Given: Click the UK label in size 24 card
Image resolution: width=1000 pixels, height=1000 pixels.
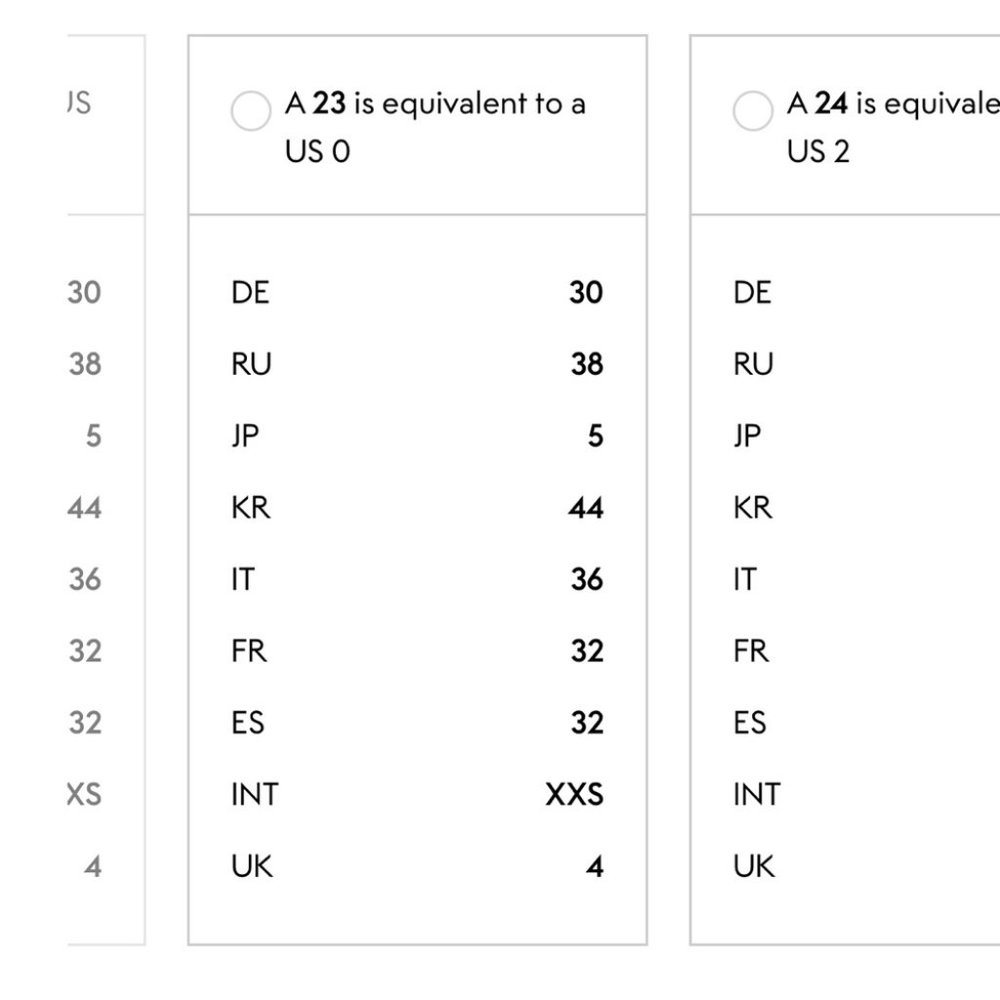Looking at the screenshot, I should click(754, 866).
